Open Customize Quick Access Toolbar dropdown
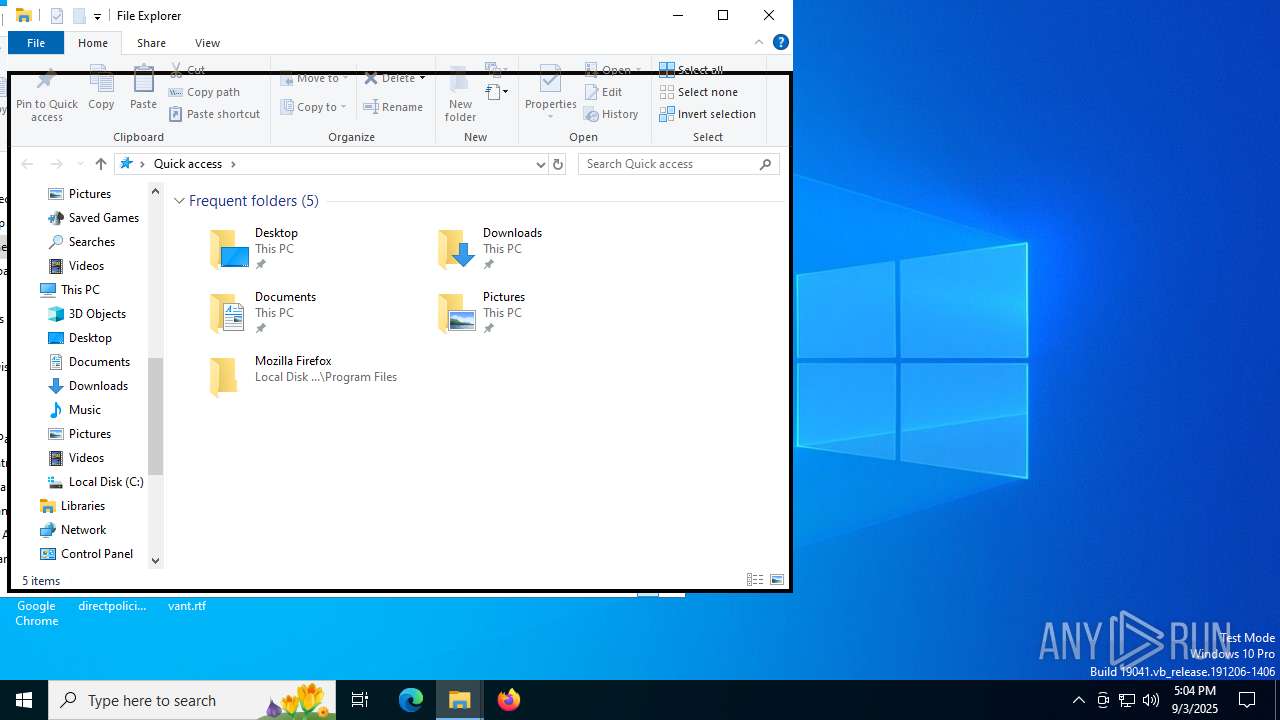Viewport: 1280px width, 720px height. (97, 16)
